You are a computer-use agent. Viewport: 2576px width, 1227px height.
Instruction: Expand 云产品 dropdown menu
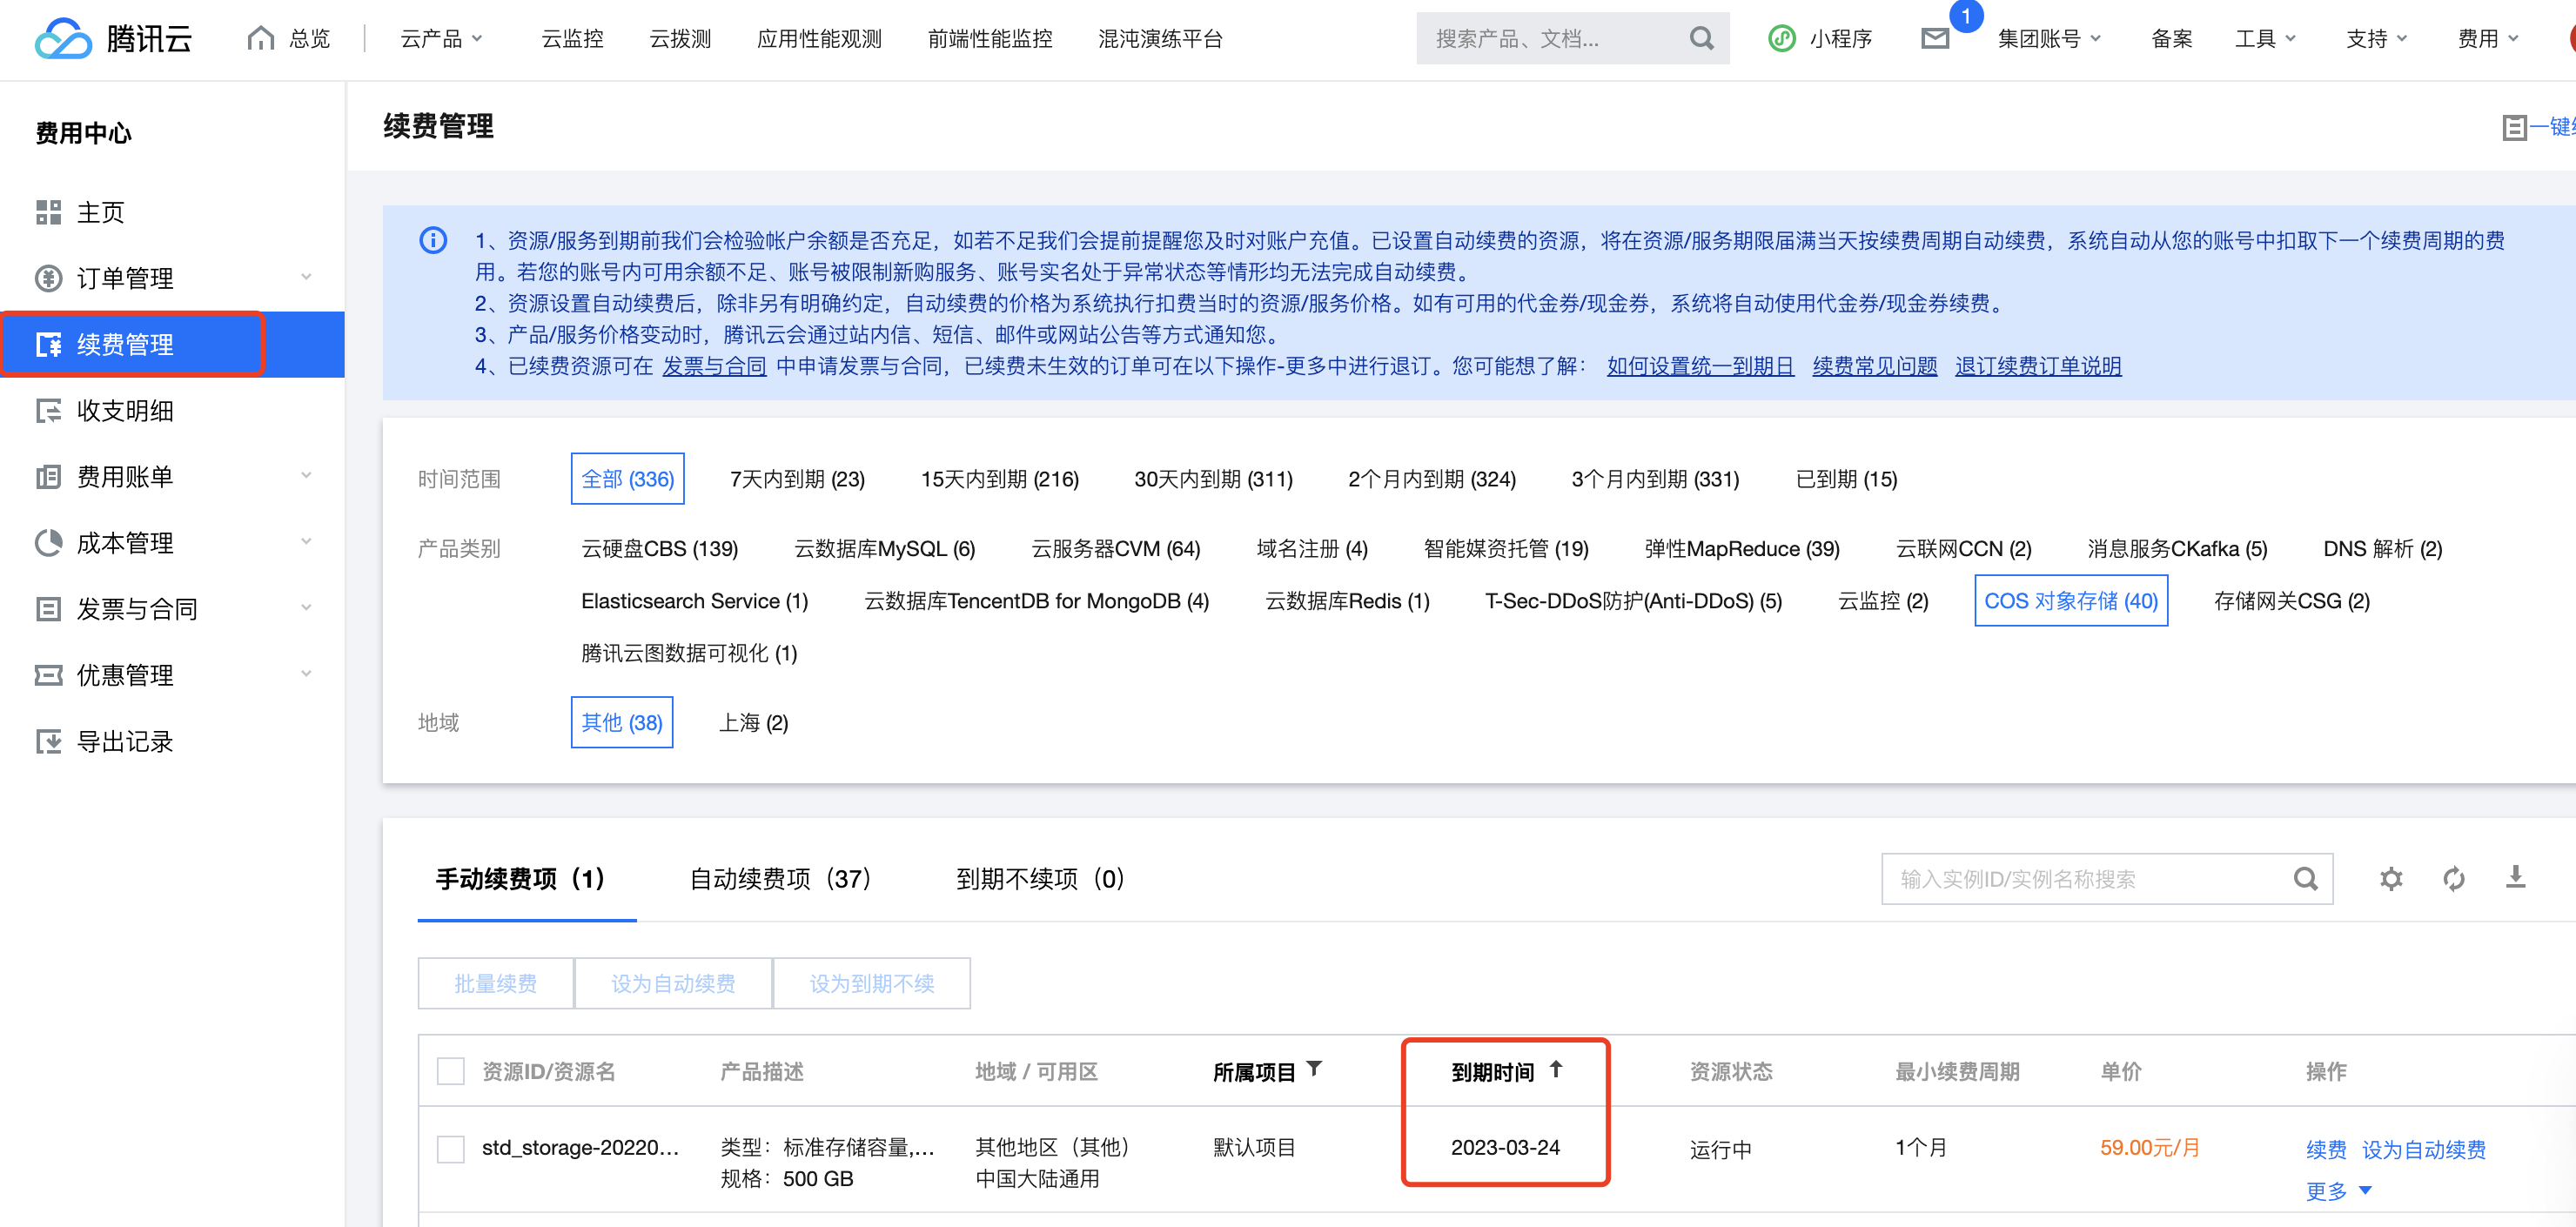[x=441, y=39]
